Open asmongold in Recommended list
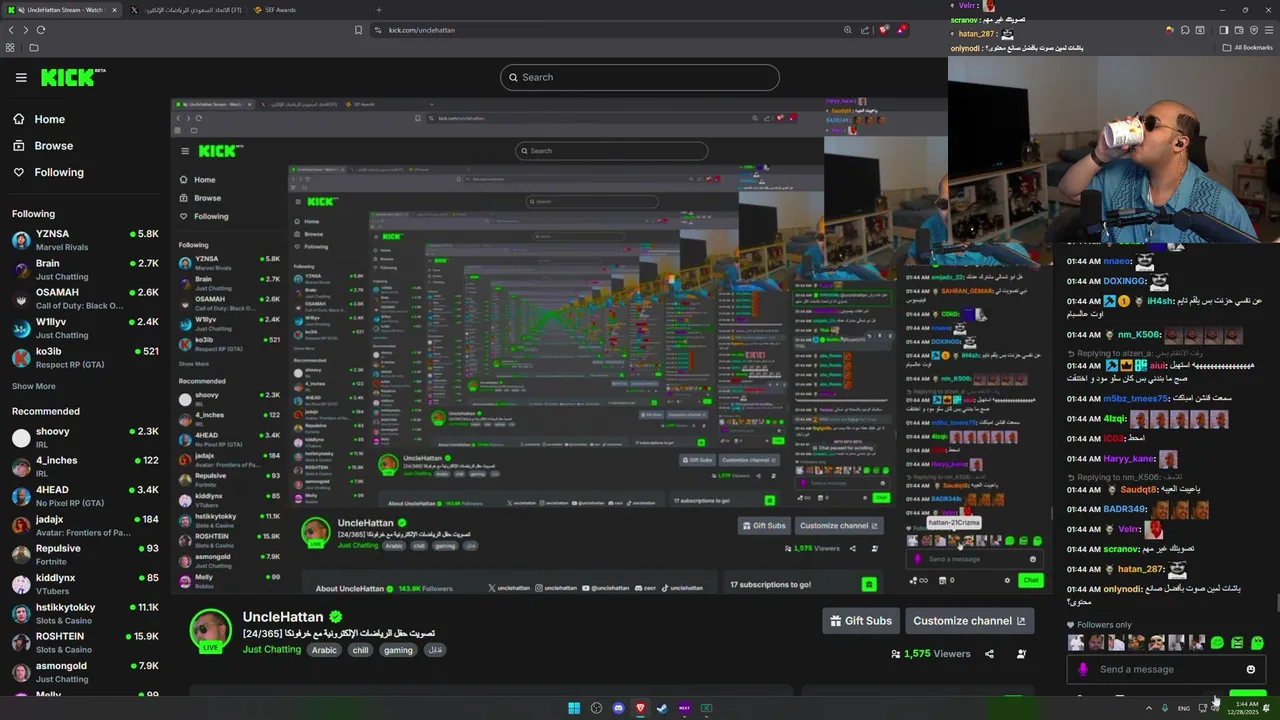 pyautogui.click(x=85, y=672)
